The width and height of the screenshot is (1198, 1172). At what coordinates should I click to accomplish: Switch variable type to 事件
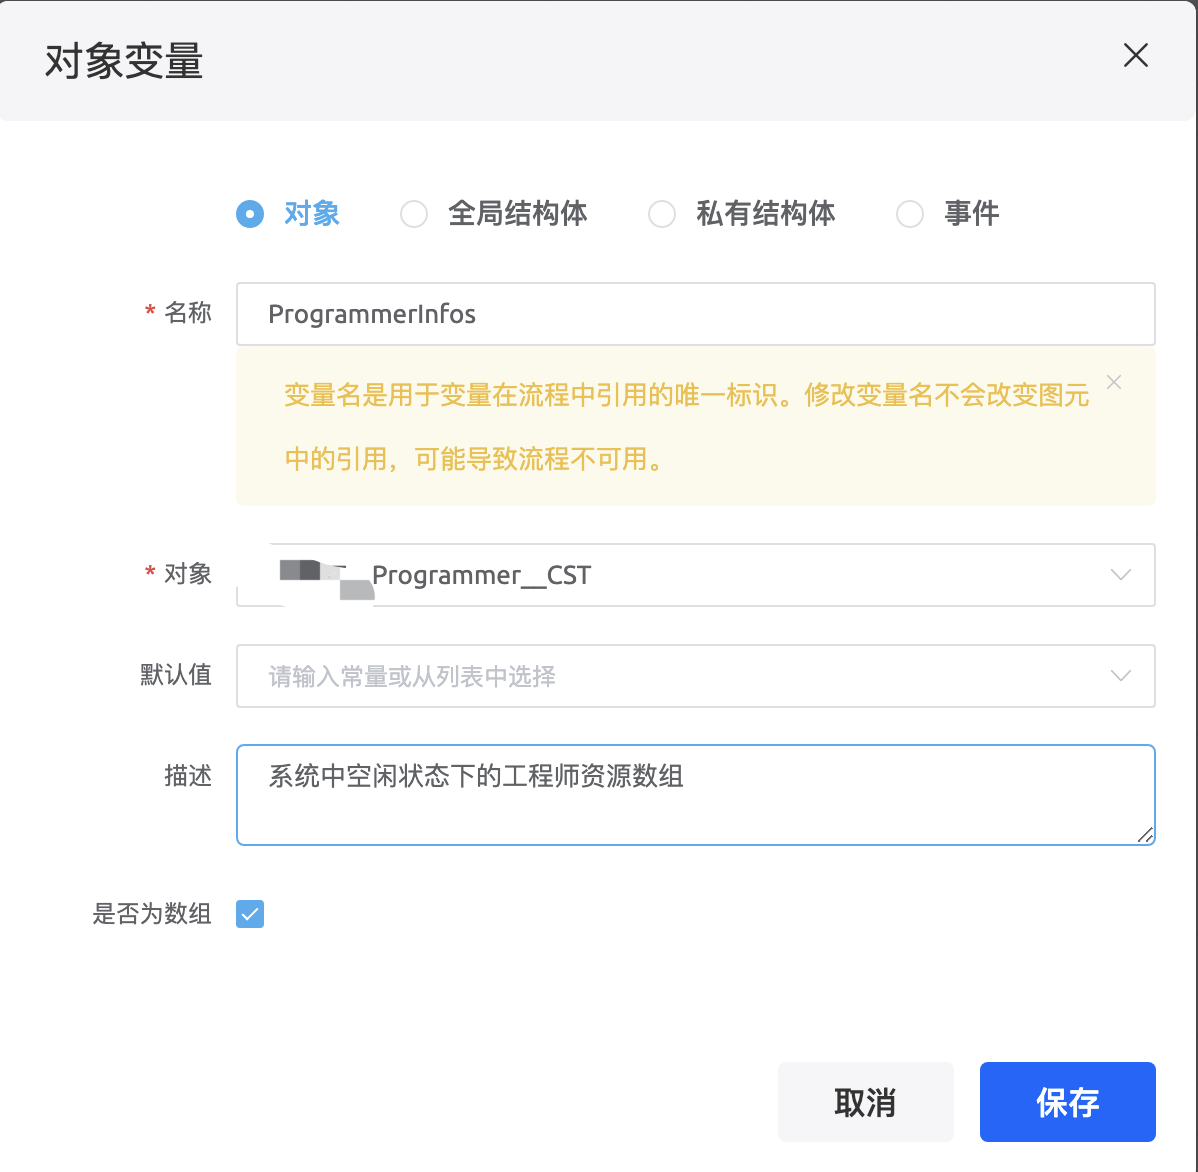(910, 214)
